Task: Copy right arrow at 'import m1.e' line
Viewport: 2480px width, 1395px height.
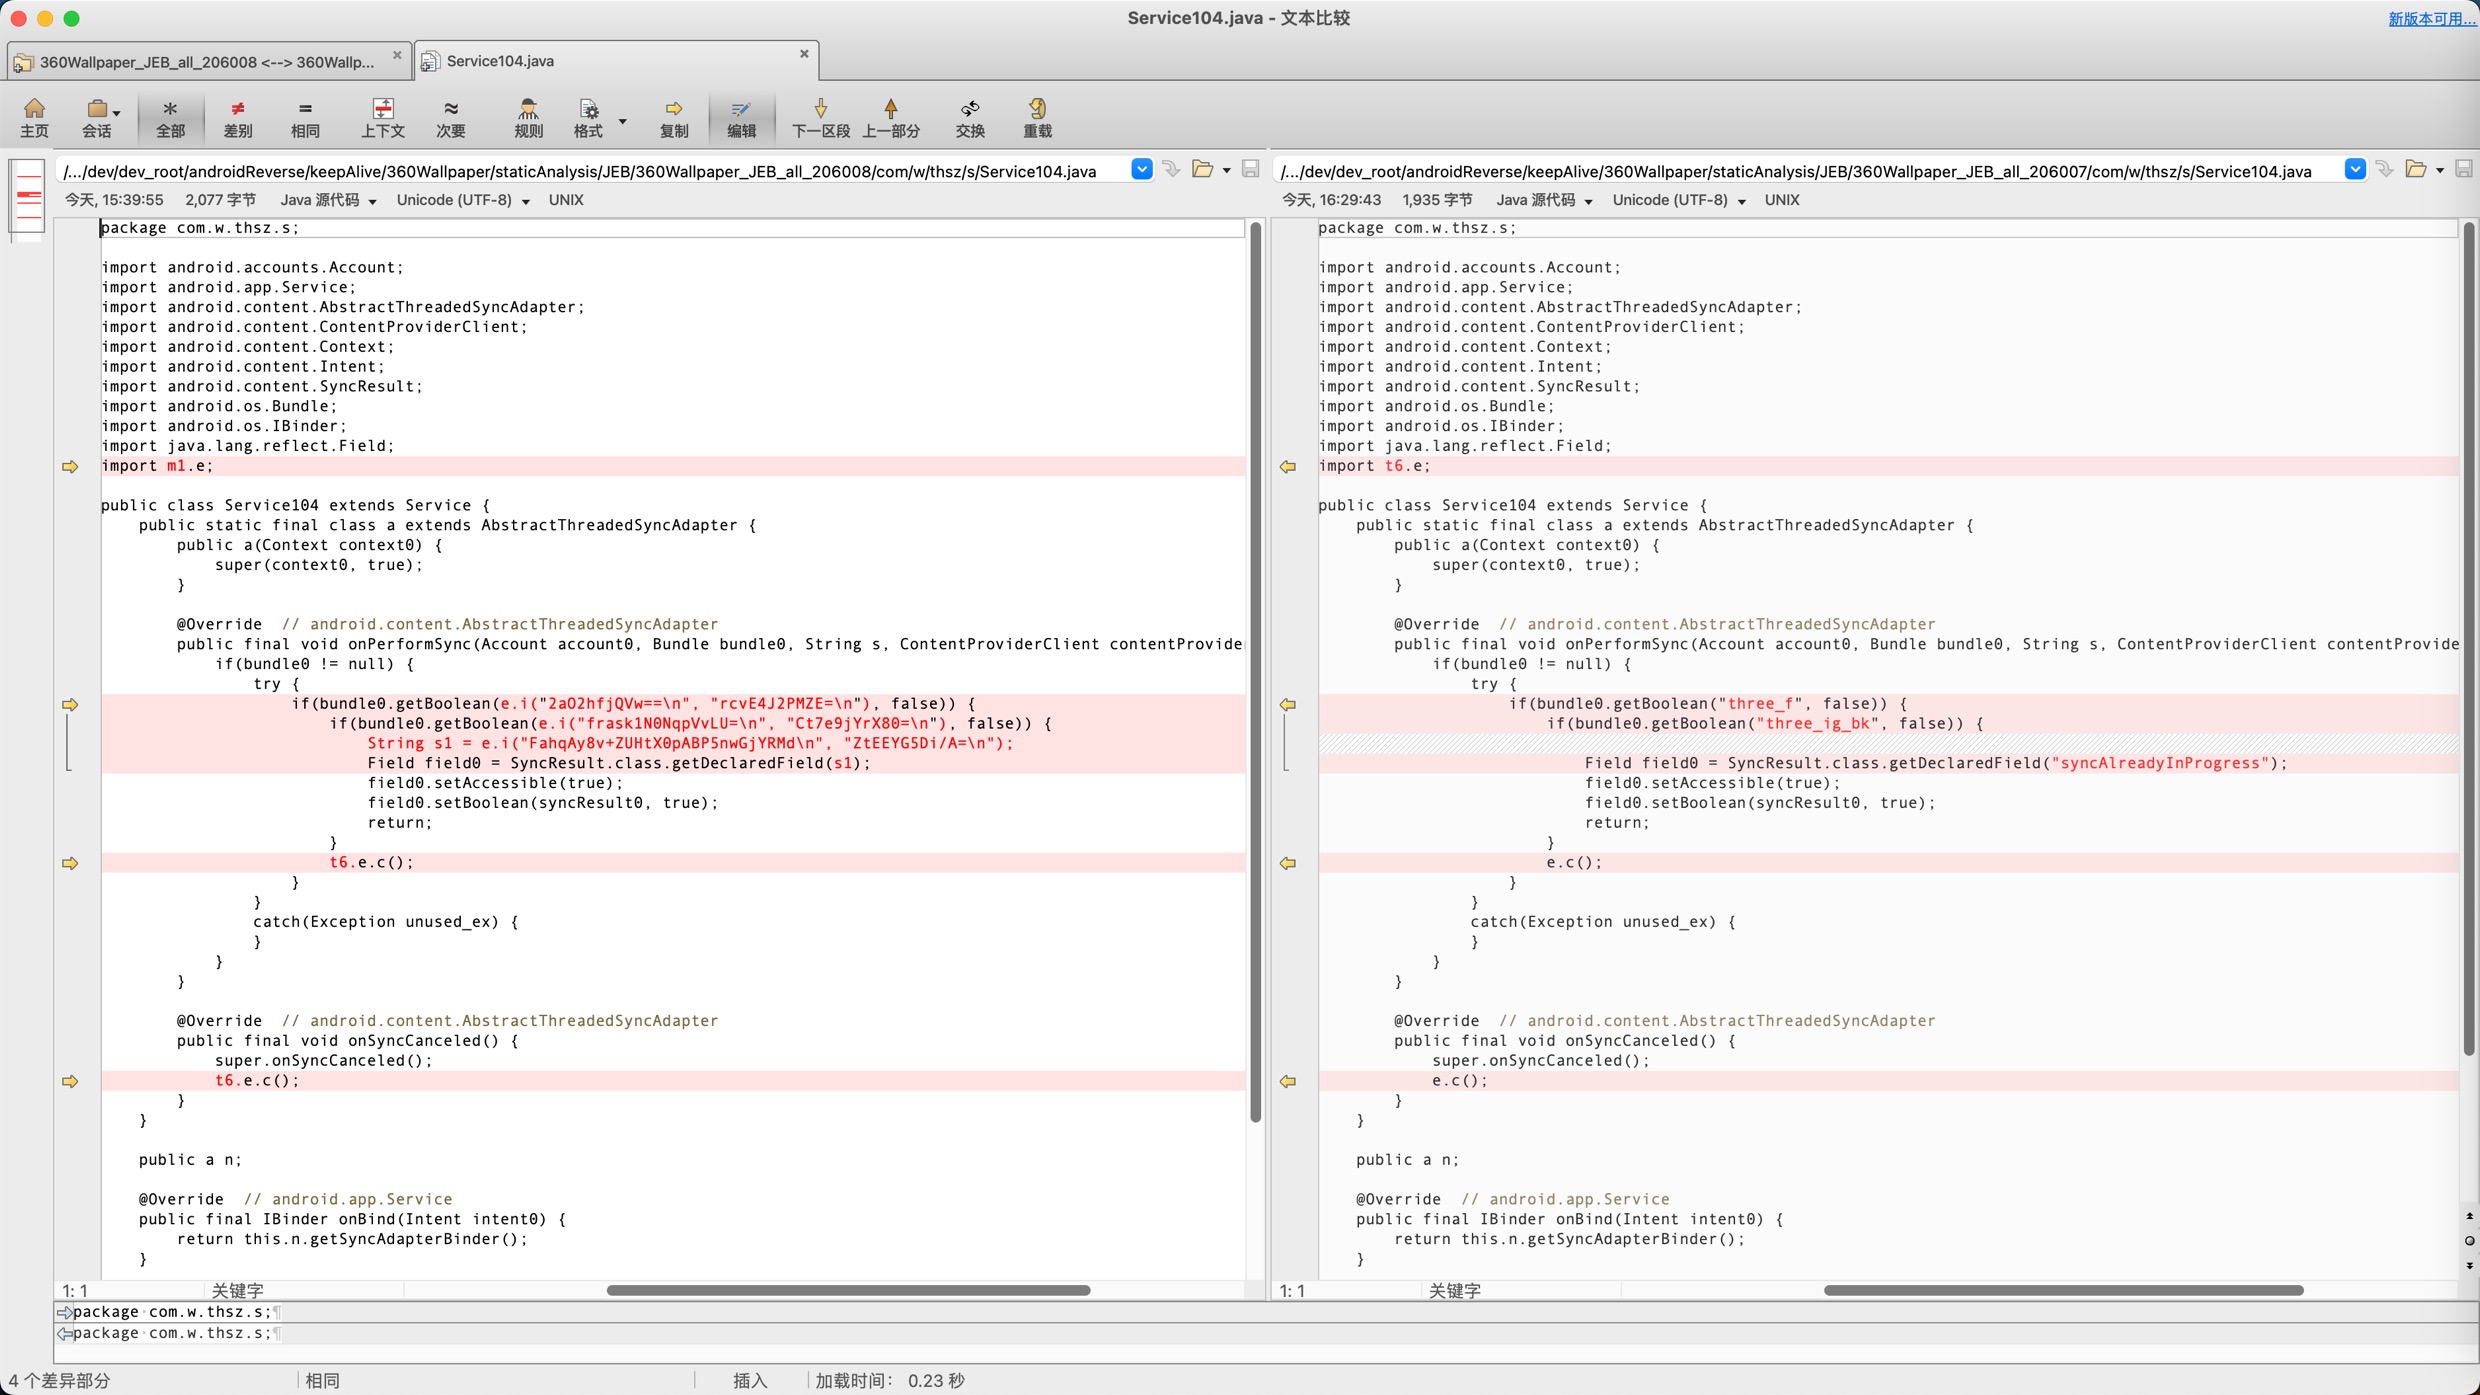Action: 70,466
